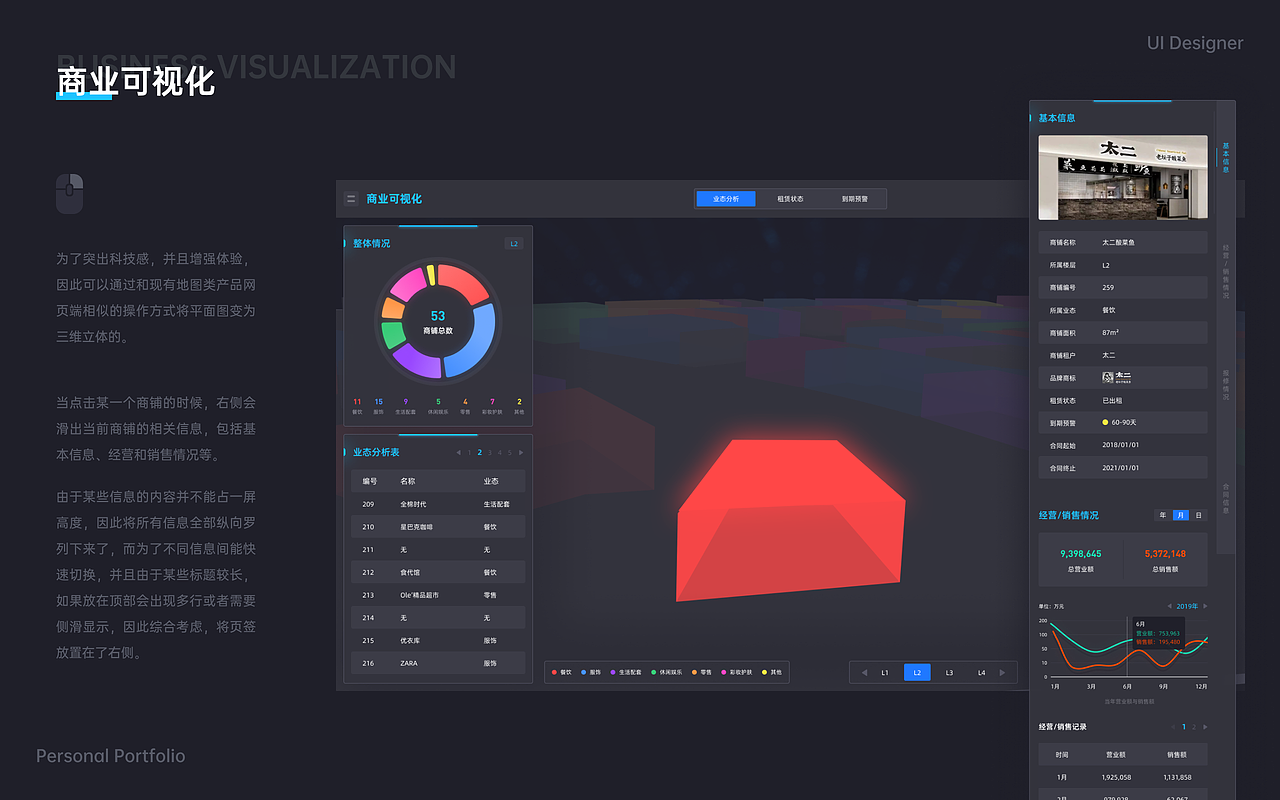Click the 53 商铺总数 donut center

tap(438, 321)
